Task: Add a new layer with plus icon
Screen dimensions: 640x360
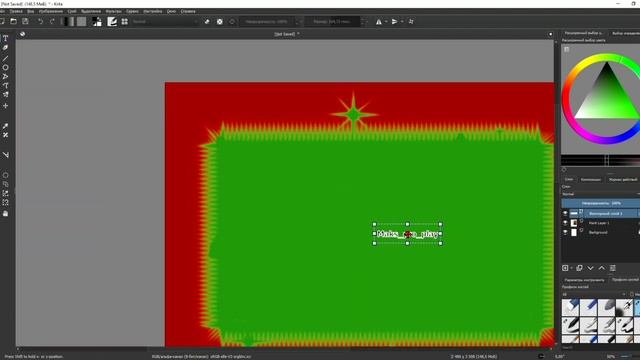Action: pyautogui.click(x=565, y=268)
